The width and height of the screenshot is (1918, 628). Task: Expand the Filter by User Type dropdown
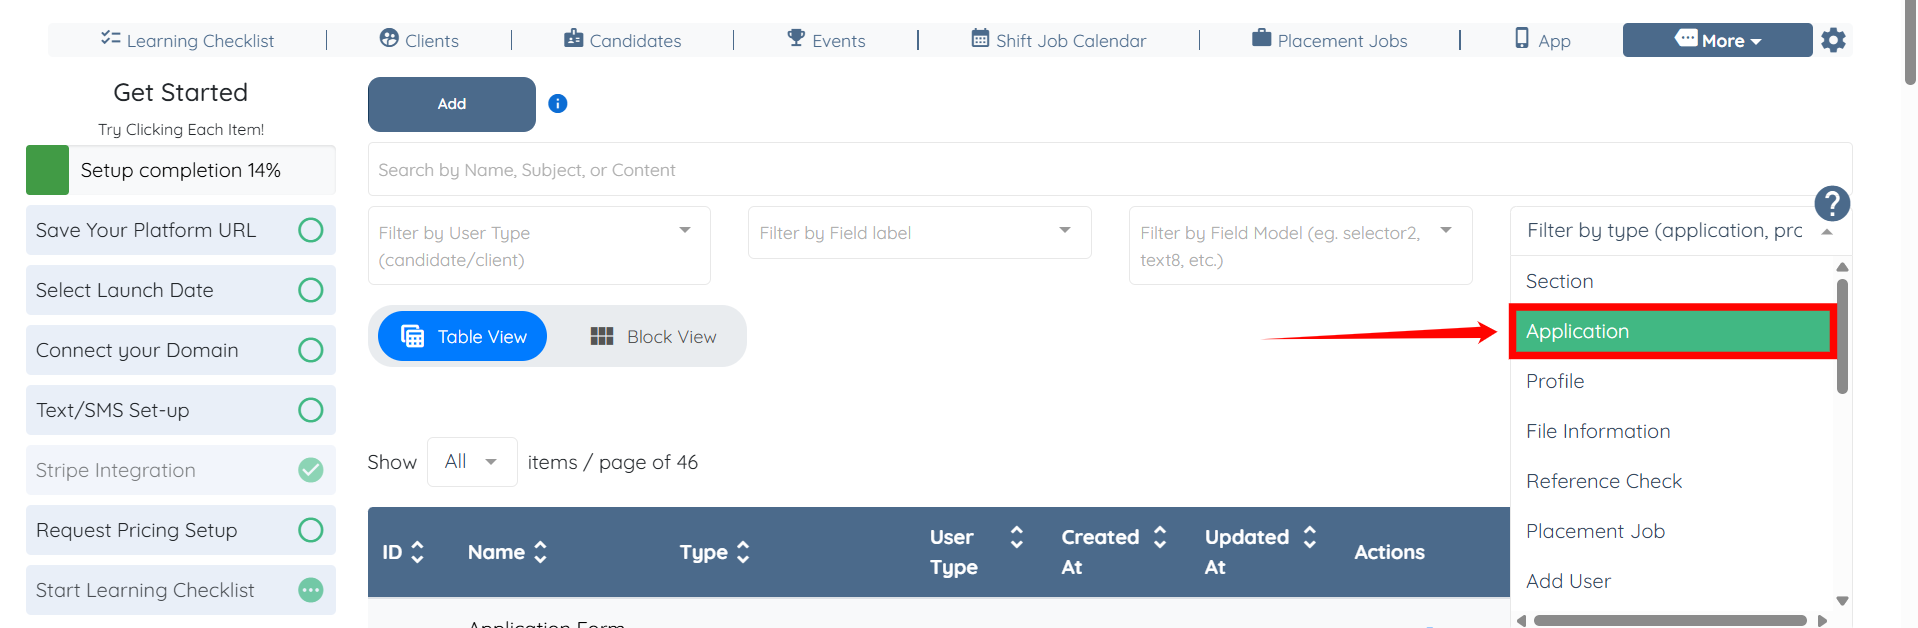[685, 231]
